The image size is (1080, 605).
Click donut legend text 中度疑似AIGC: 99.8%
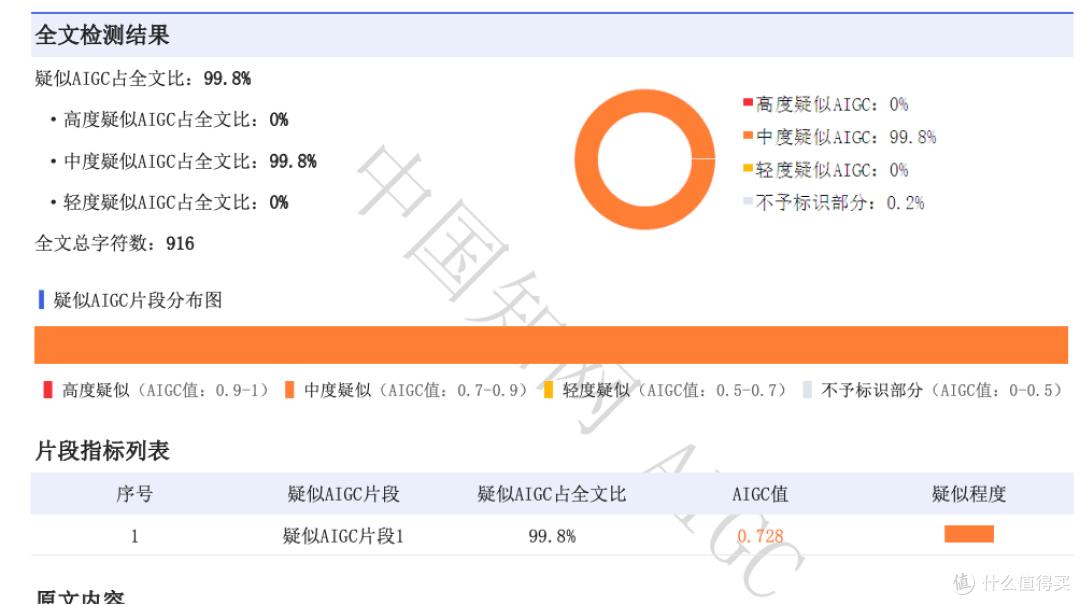point(846,137)
